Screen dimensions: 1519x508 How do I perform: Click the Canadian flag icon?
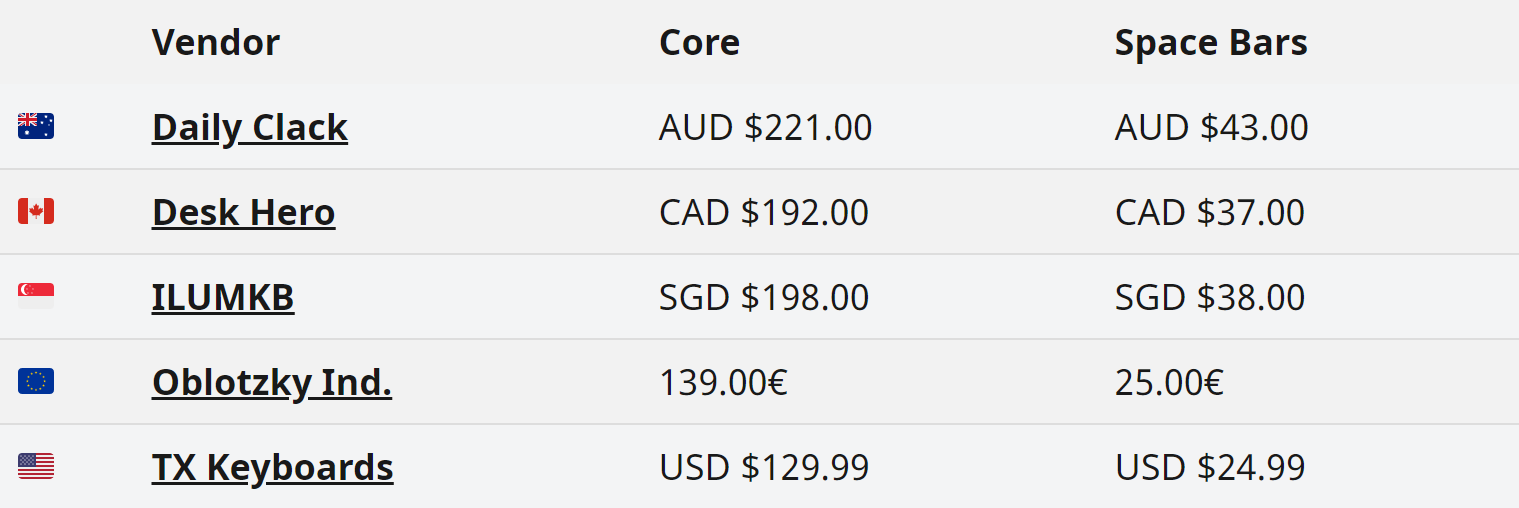[36, 211]
